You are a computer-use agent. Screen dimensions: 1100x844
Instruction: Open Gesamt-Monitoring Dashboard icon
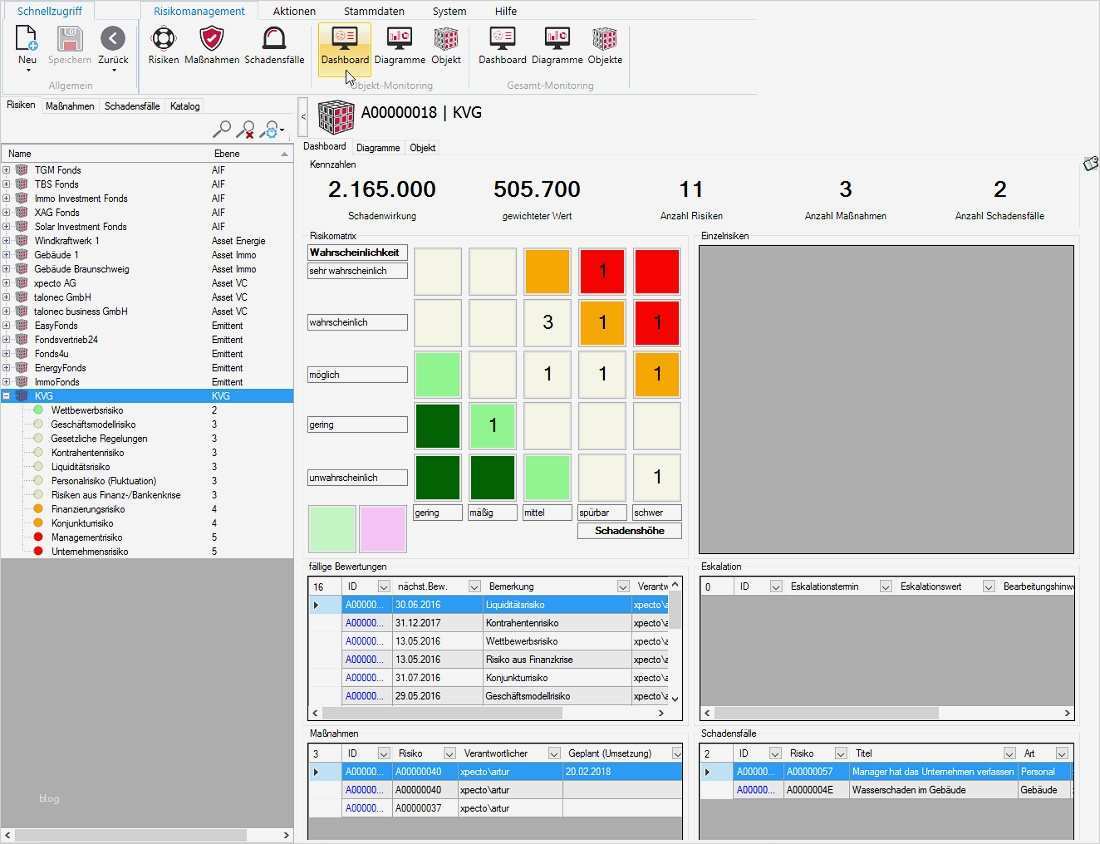click(x=502, y=39)
